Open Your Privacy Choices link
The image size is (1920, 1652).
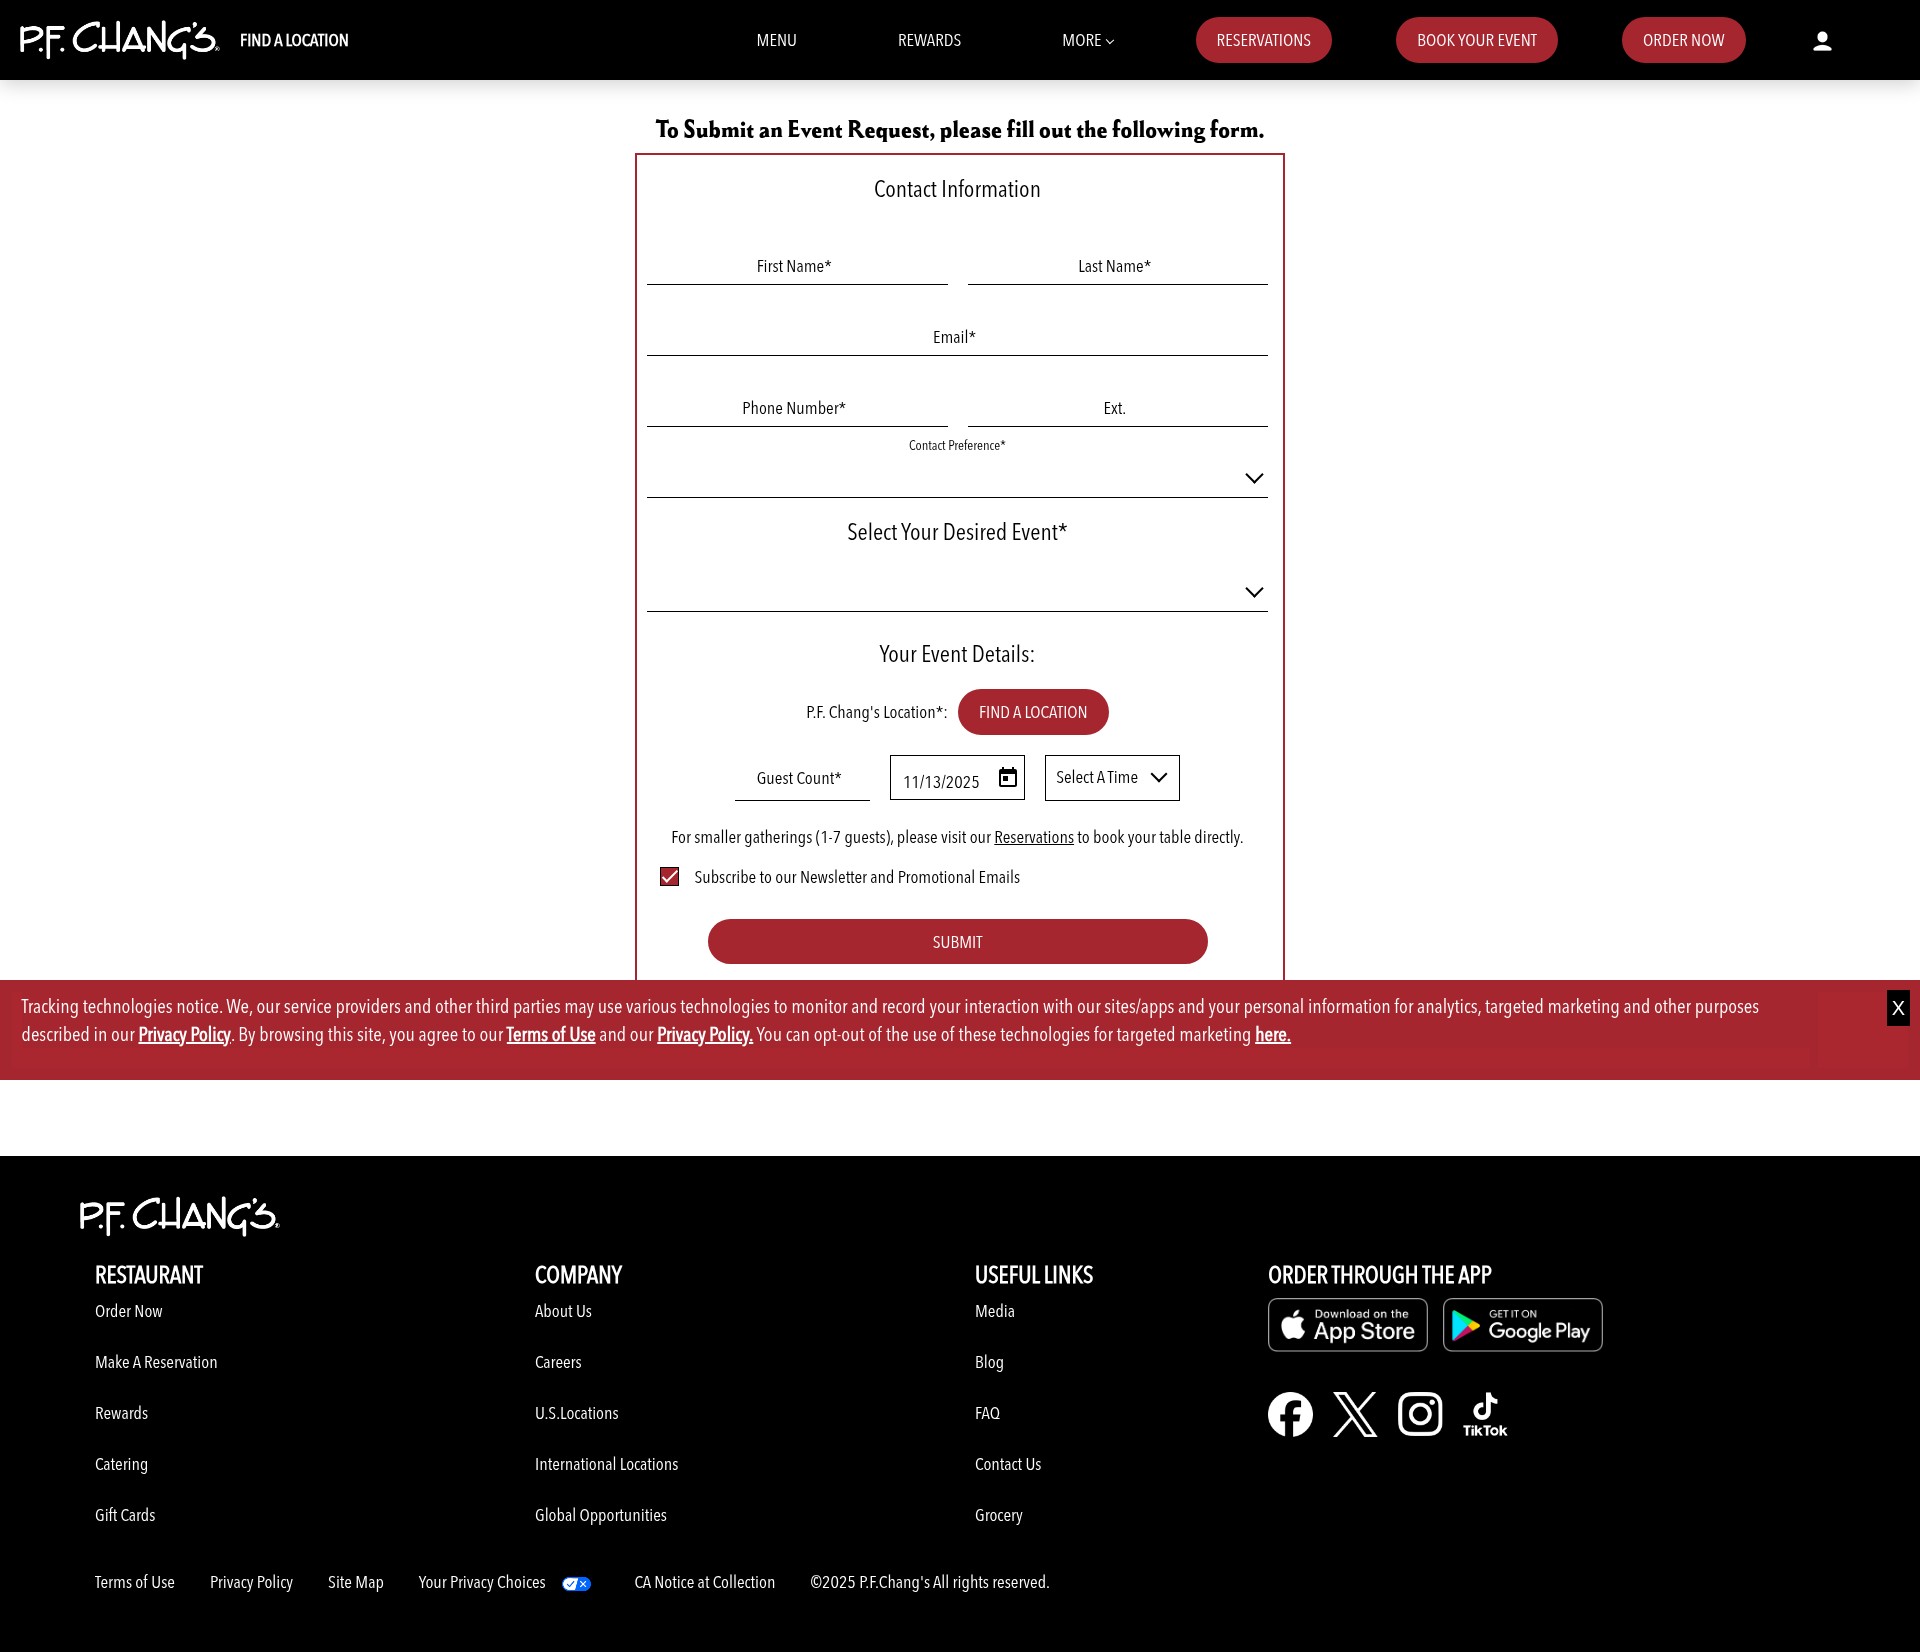[x=482, y=1582]
